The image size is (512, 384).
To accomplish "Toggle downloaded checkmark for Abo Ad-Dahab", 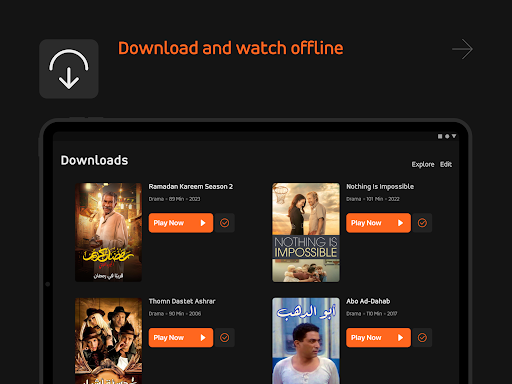I will coord(422,337).
